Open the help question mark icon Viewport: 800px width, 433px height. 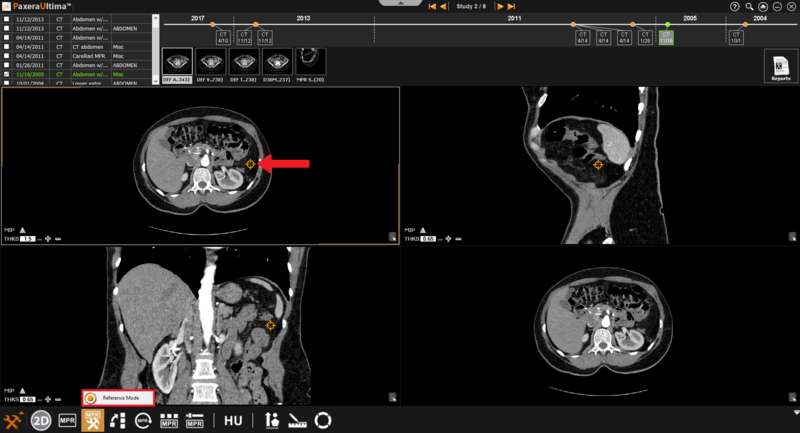click(x=735, y=6)
